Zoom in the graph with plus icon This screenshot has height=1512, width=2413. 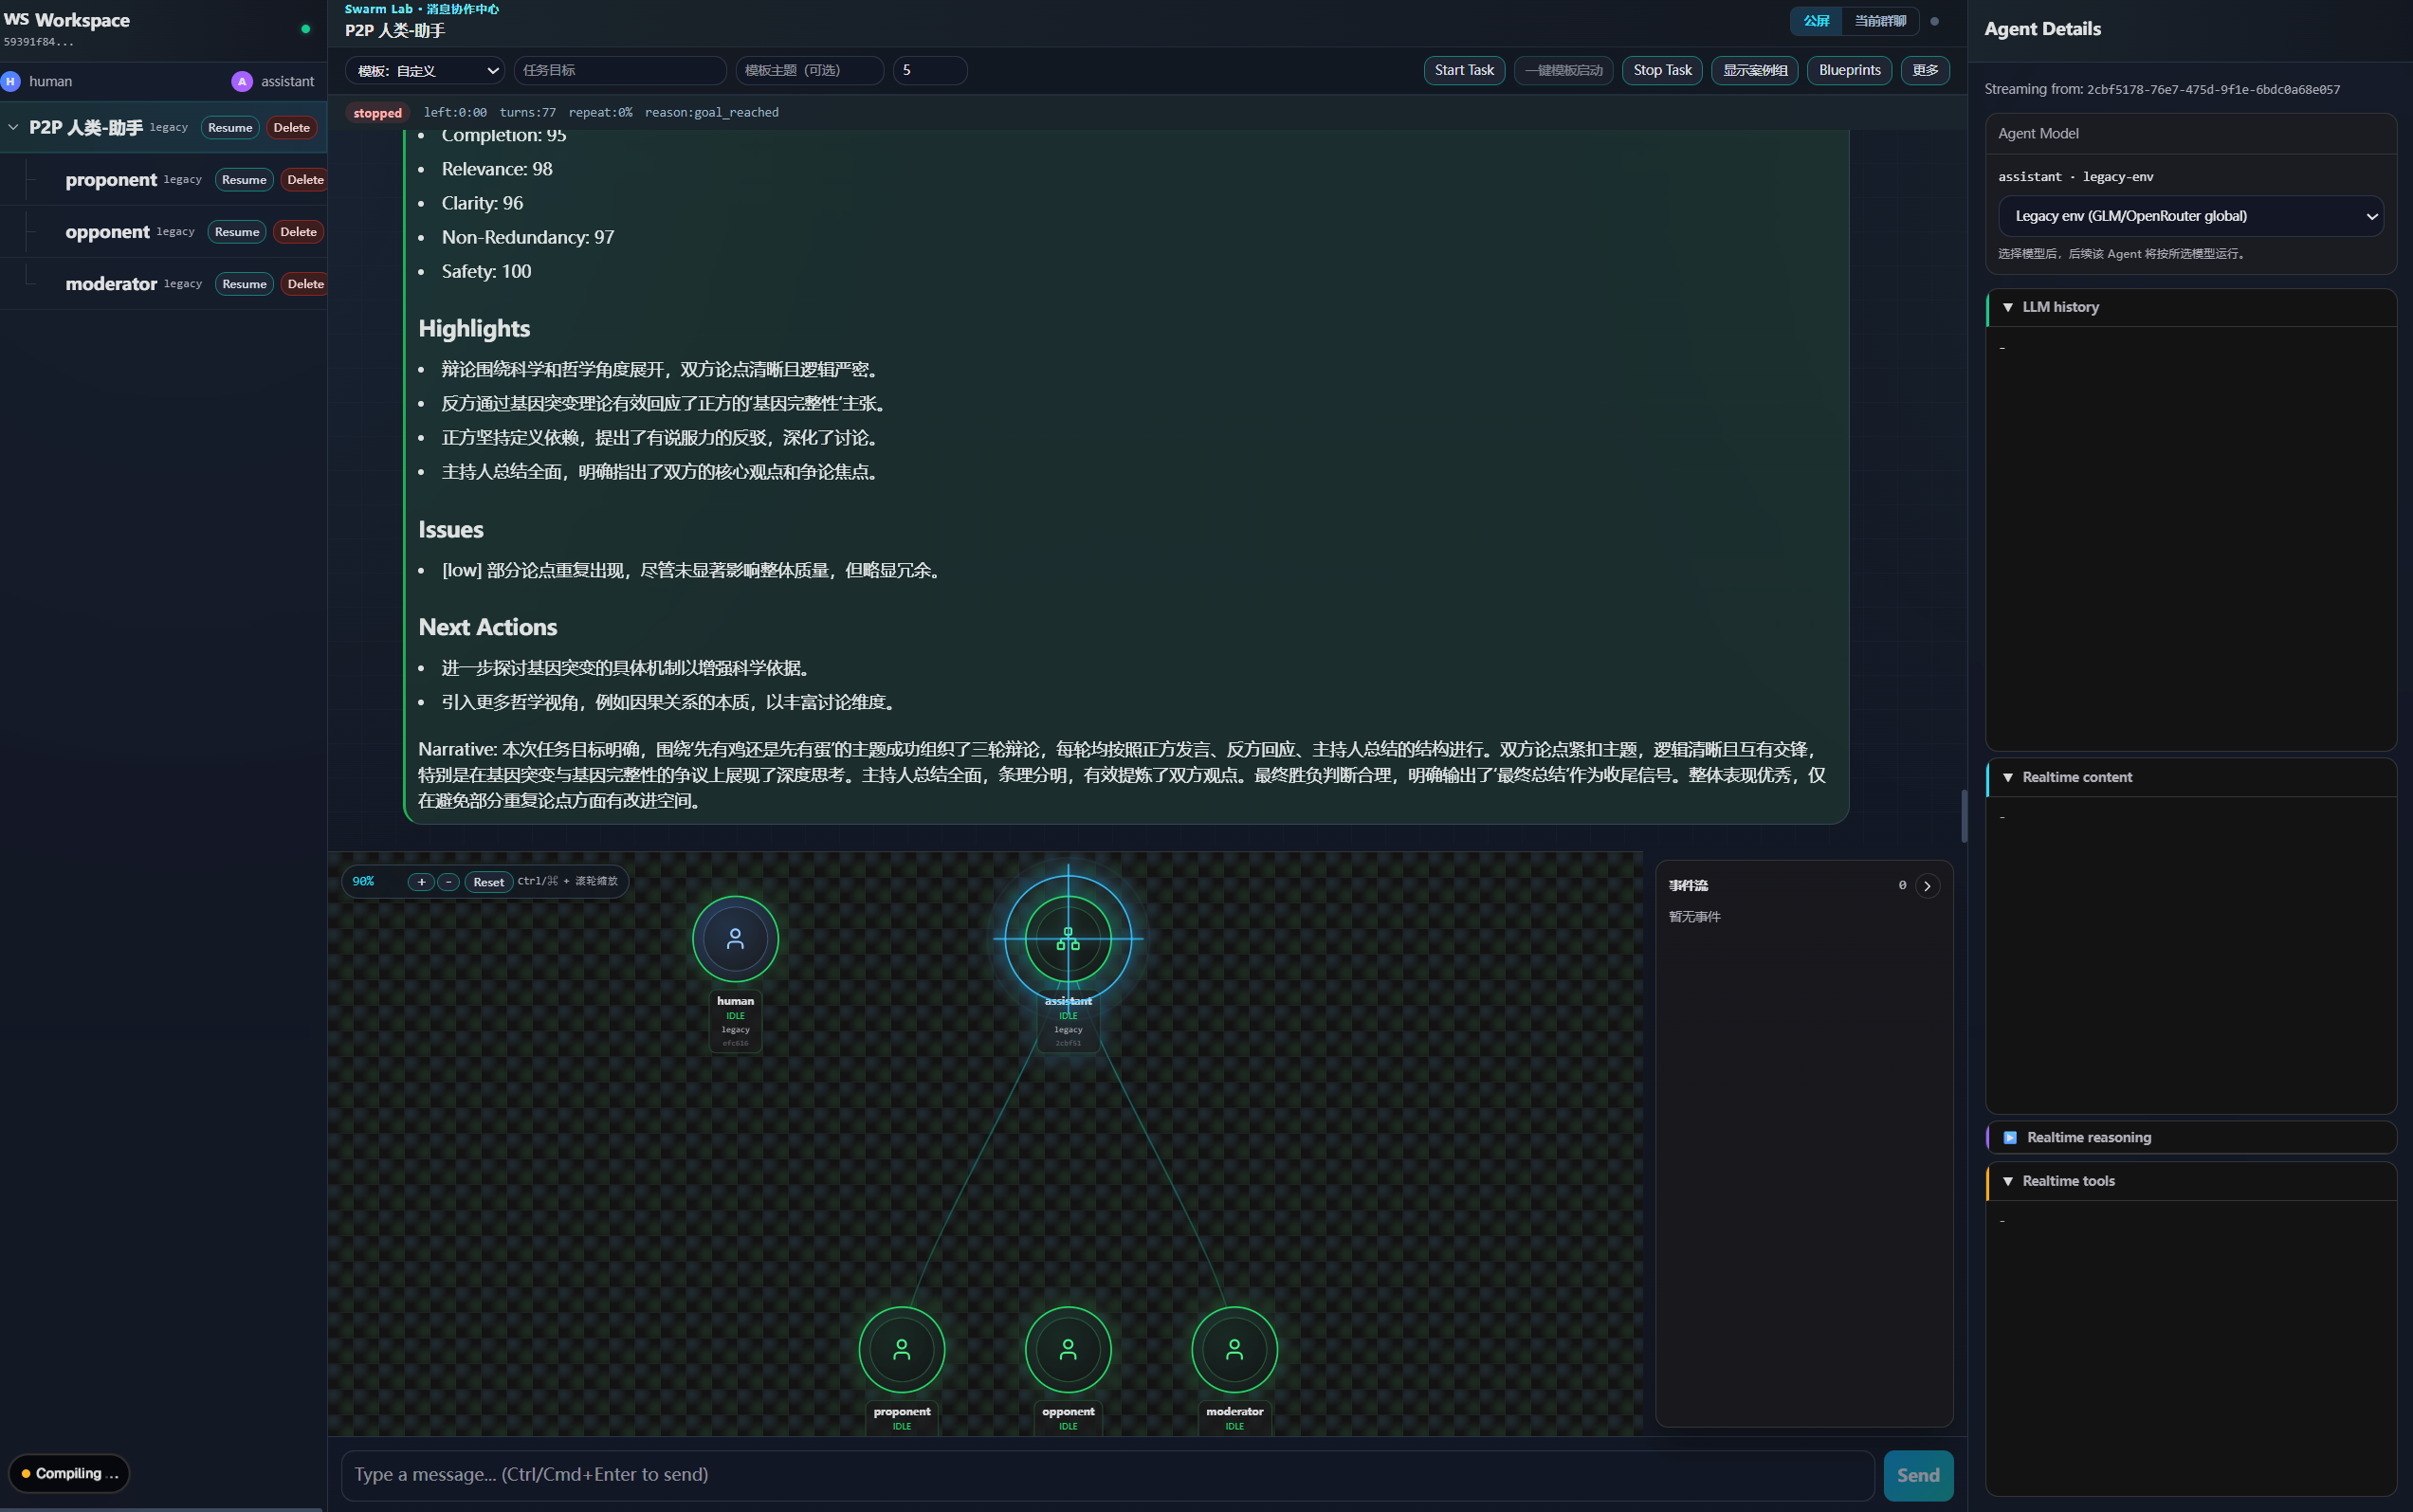(421, 881)
